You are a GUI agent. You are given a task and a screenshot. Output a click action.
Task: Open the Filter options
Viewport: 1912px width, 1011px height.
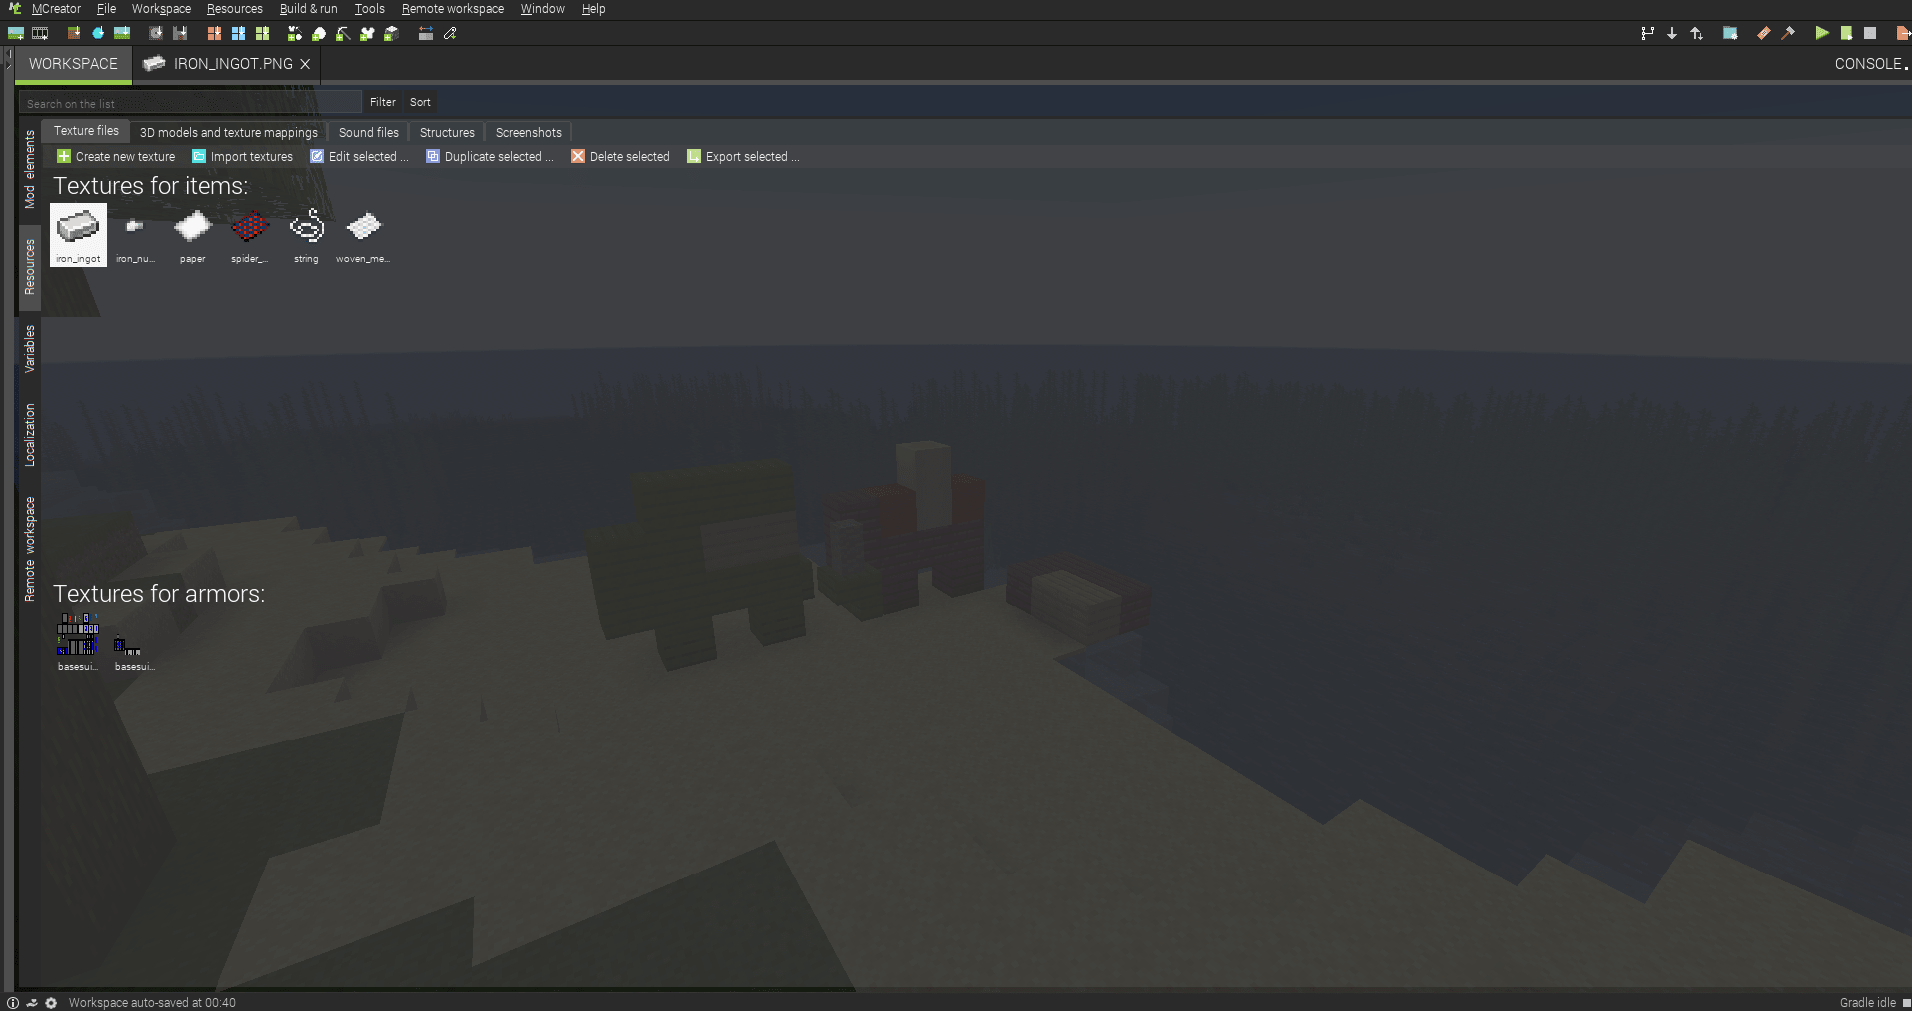382,102
